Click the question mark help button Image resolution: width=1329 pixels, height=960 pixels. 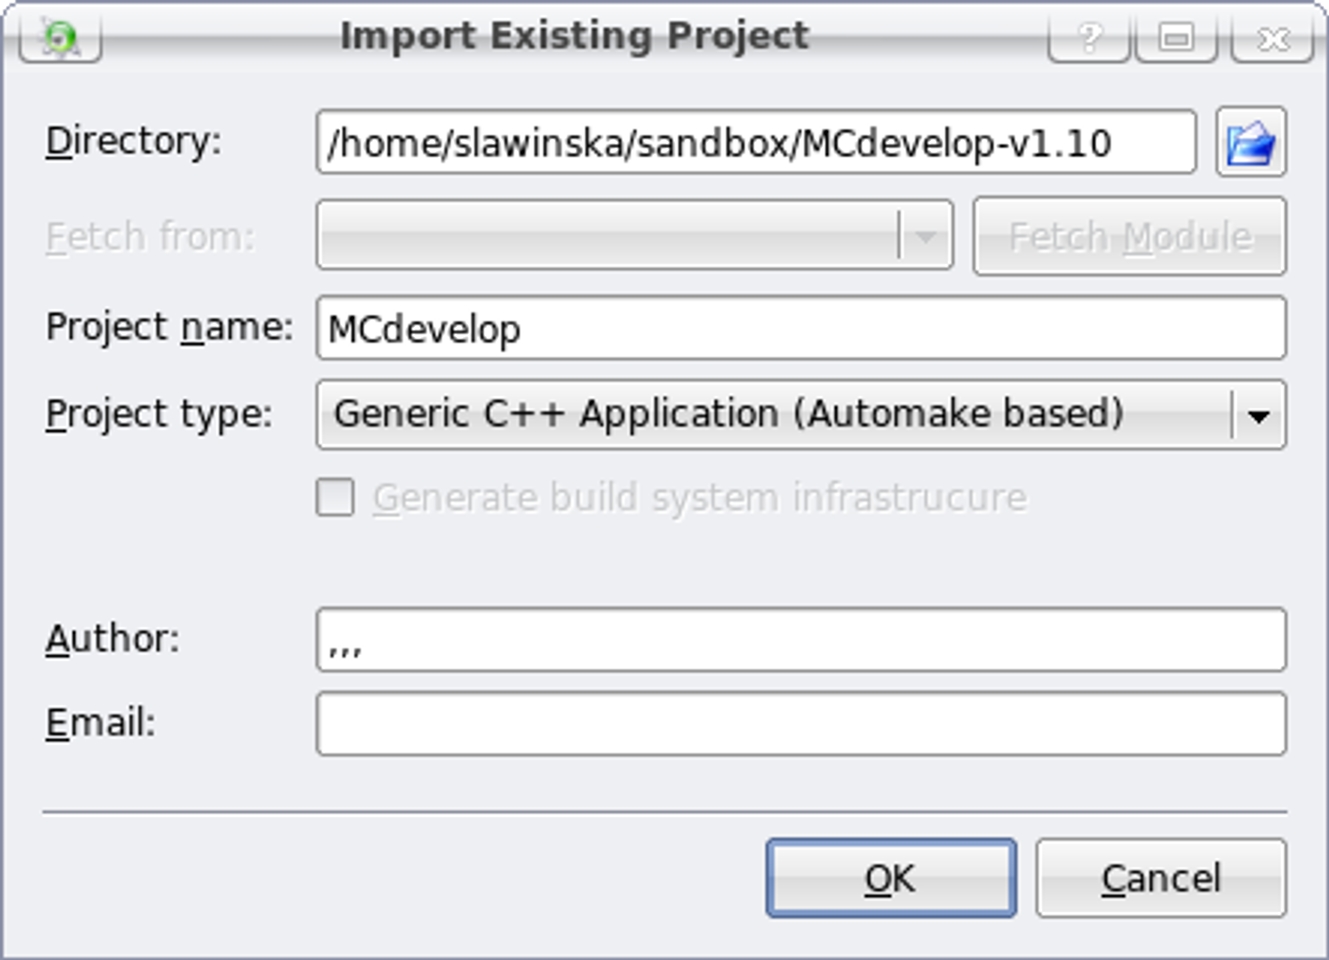pos(1089,38)
